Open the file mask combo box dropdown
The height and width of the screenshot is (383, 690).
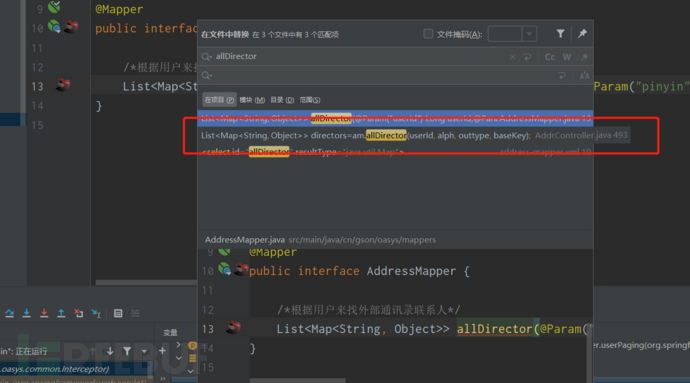(x=529, y=34)
